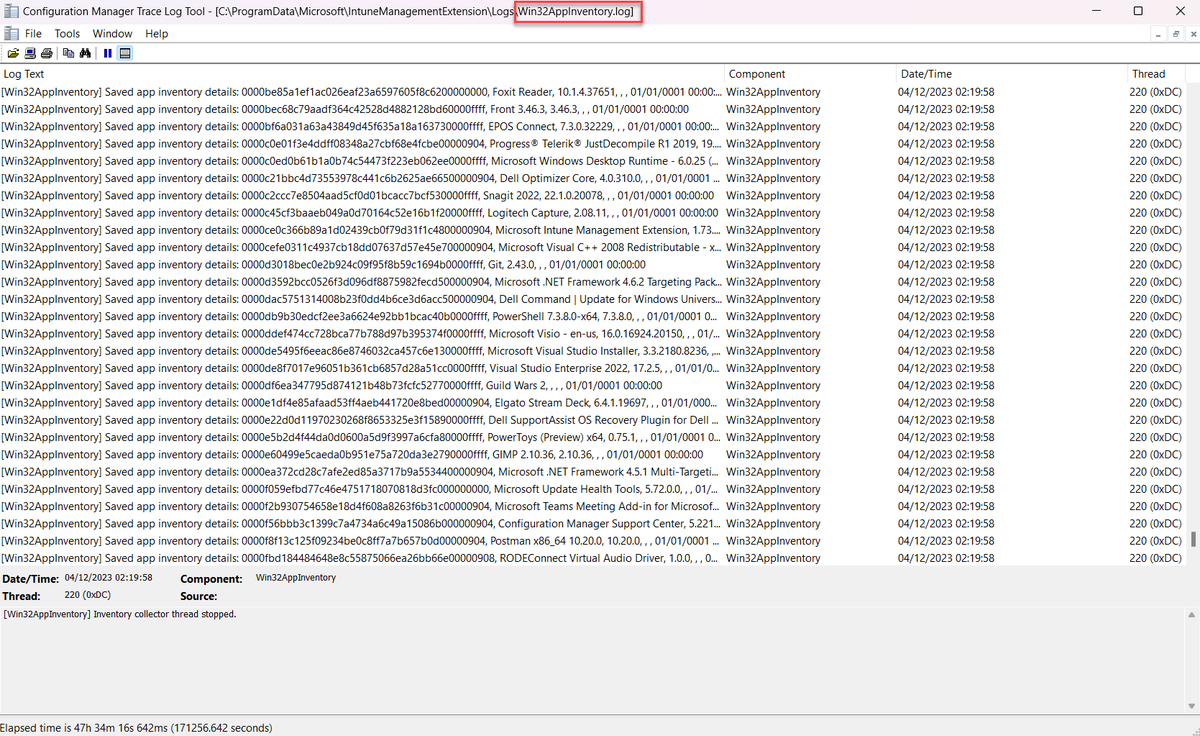
Task: Open the Window menu
Action: (x=112, y=33)
